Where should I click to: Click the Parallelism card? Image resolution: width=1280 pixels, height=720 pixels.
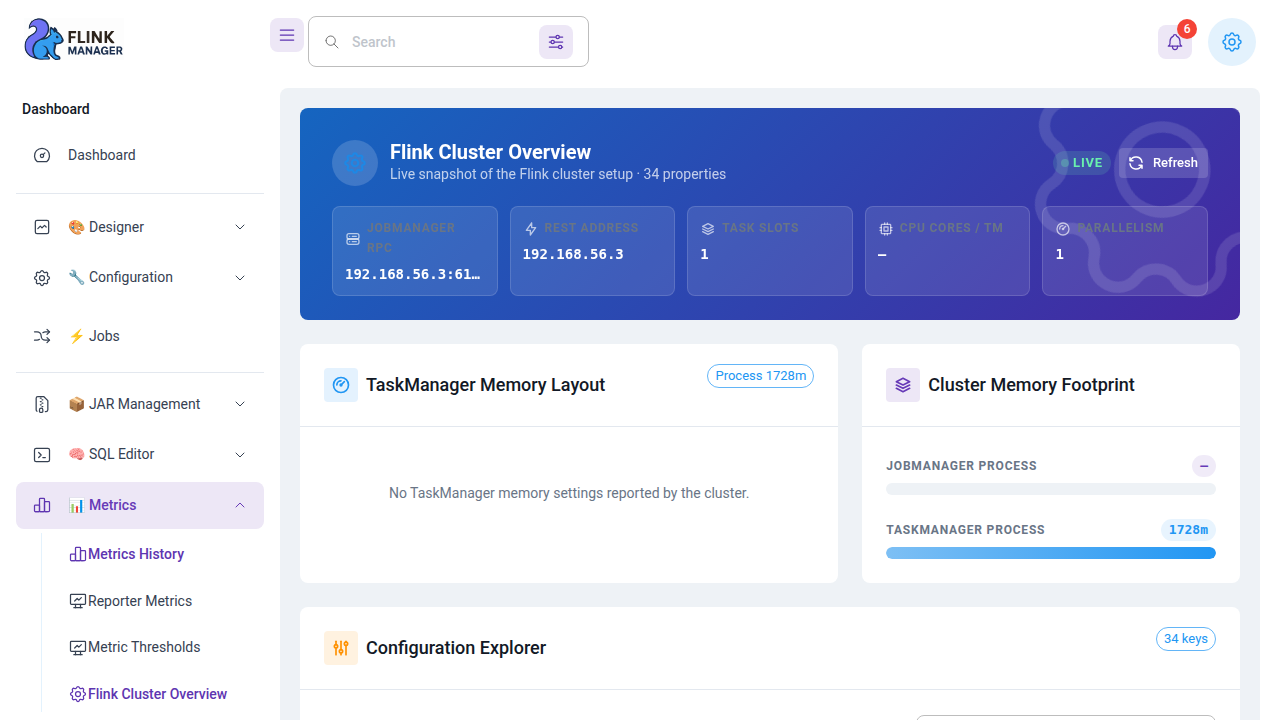(x=1125, y=251)
